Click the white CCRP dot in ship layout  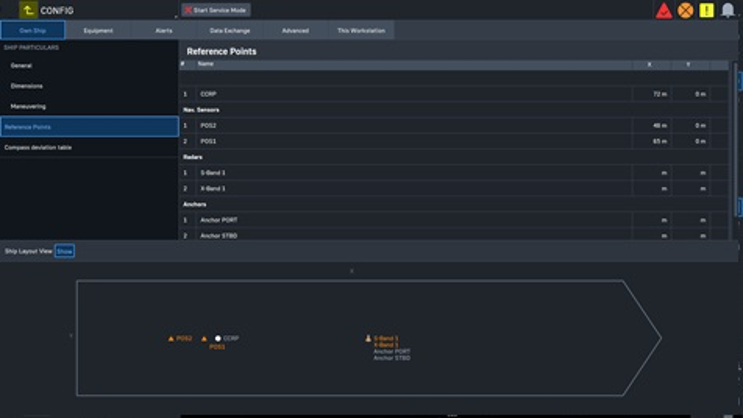click(218, 338)
